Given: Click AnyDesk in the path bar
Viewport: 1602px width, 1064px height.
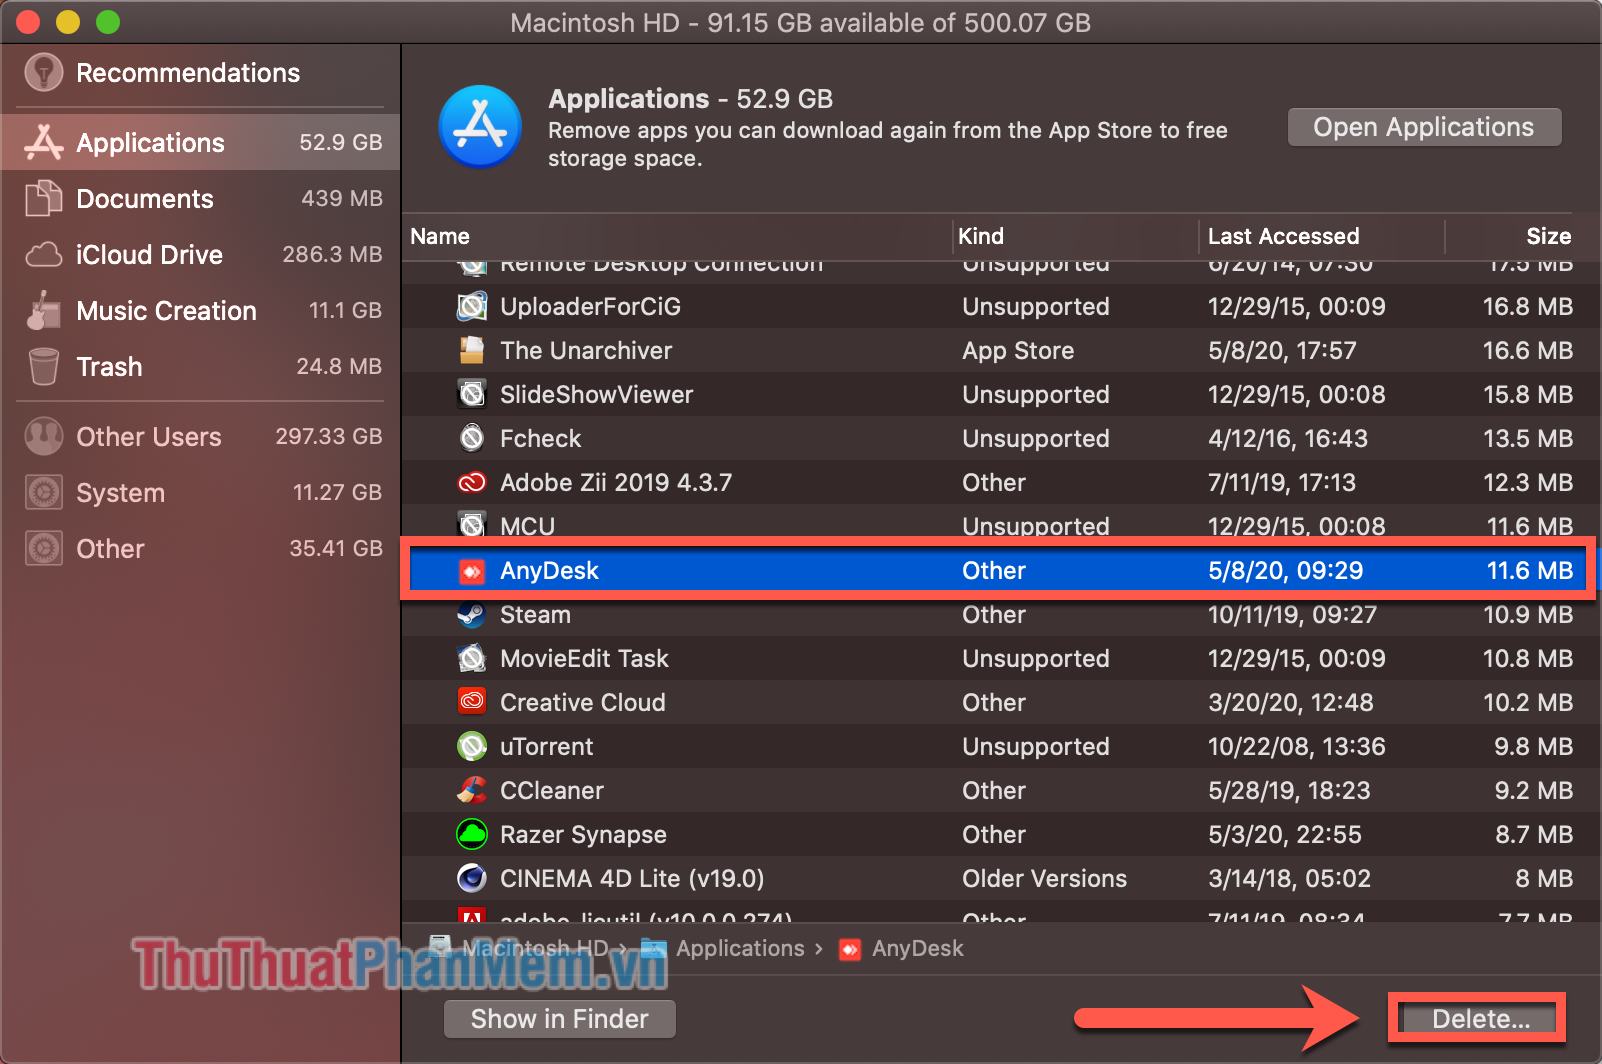Looking at the screenshot, I should 917,948.
